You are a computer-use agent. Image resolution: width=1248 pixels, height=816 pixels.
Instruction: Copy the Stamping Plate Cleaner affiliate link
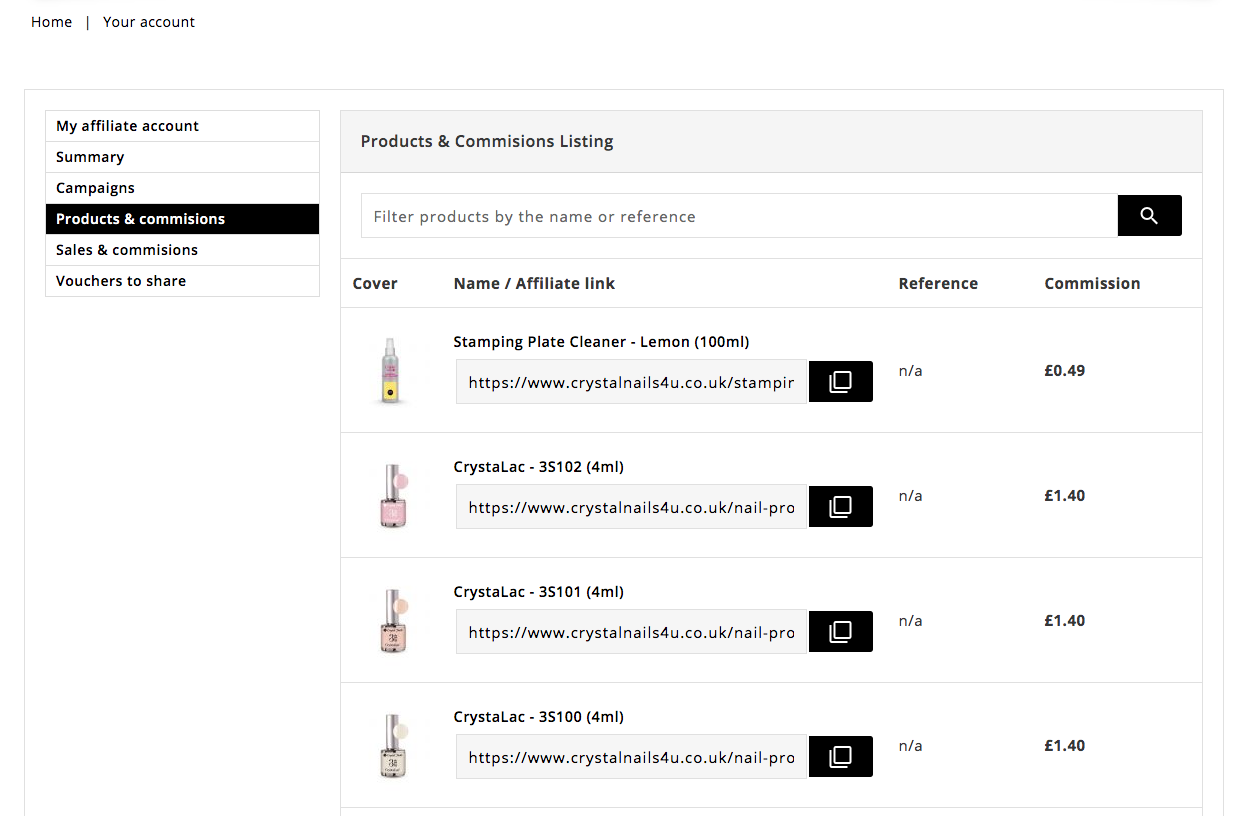tap(840, 382)
